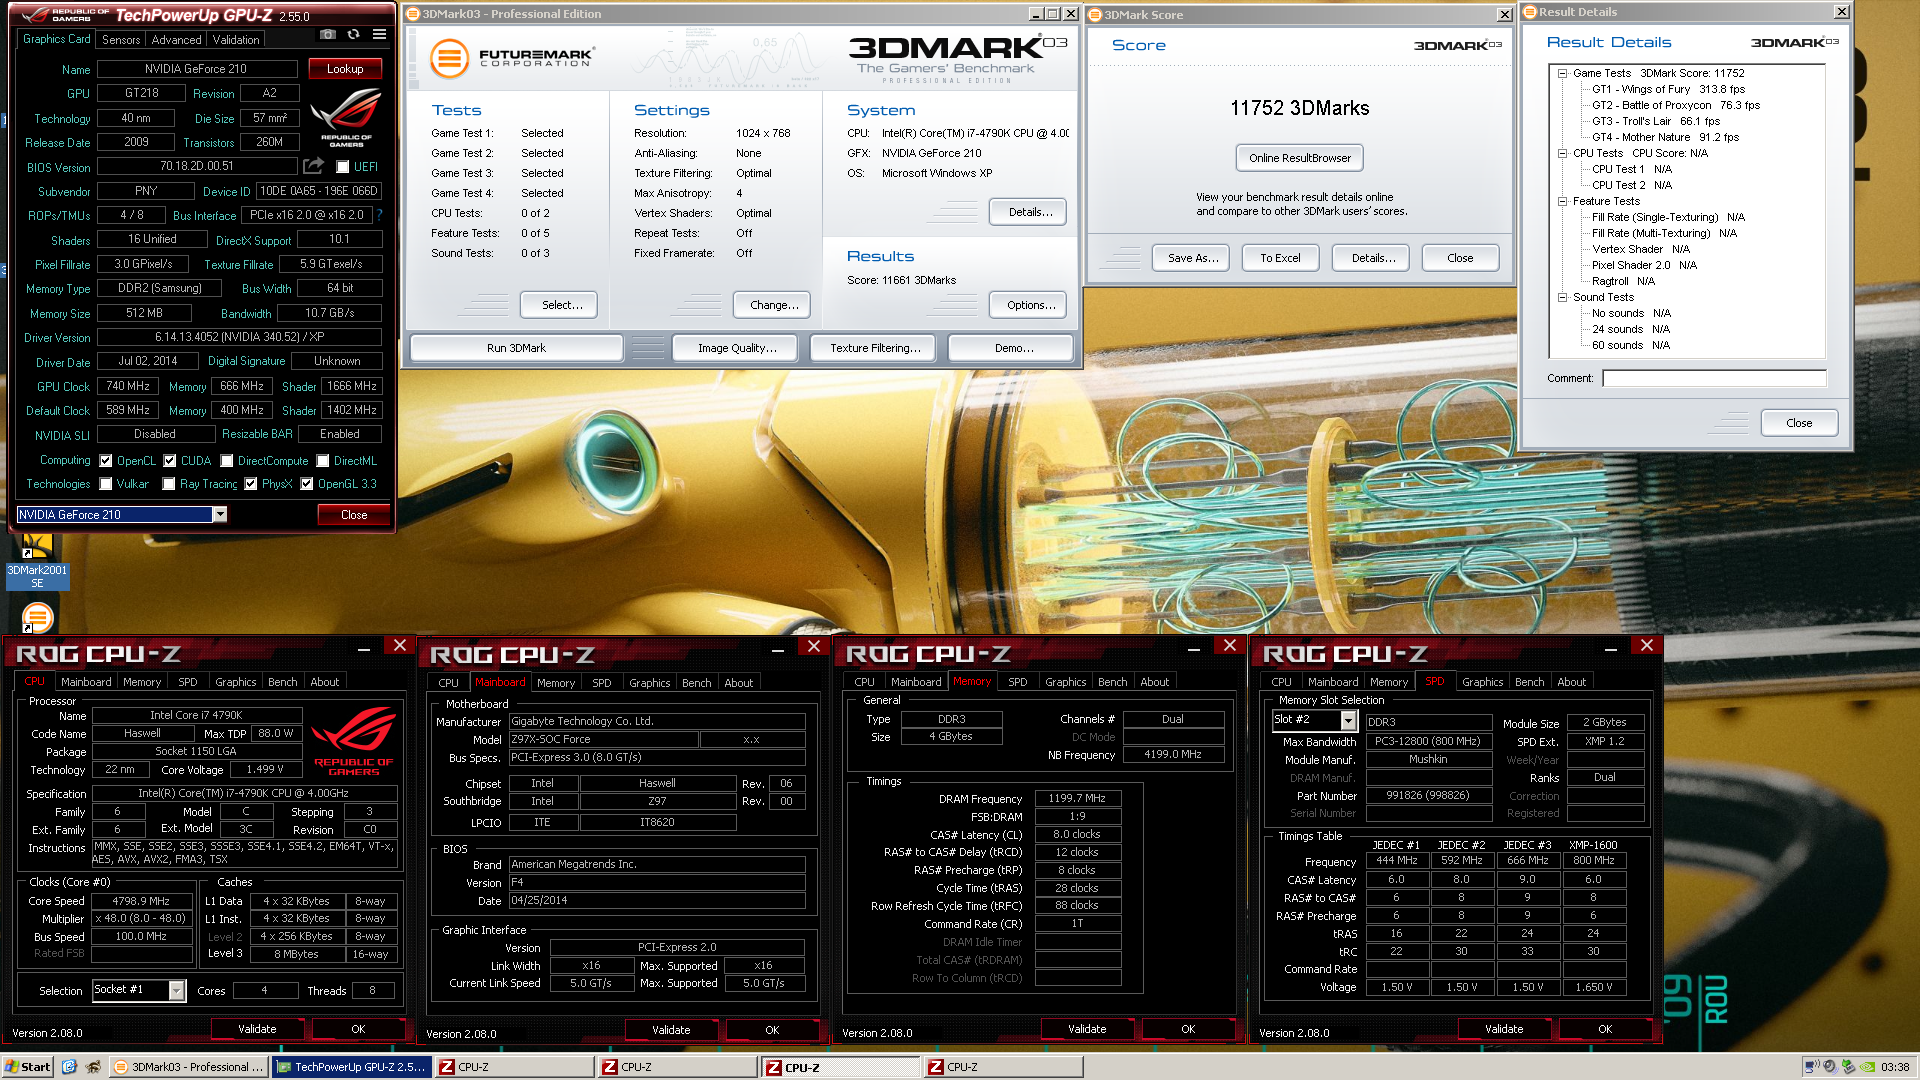Click the system clock showing 03:38
This screenshot has height=1080, width=1920.
point(1894,1067)
